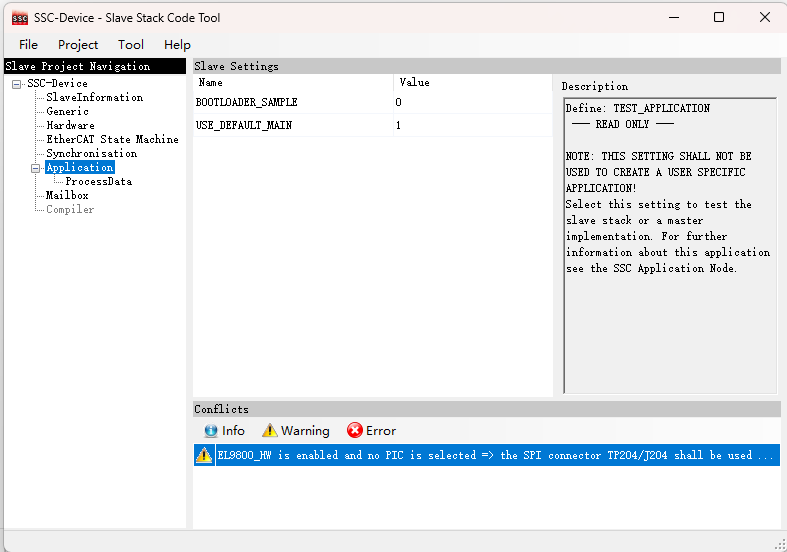787x552 pixels.
Task: Collapse the SSC-Device root node
Action: pyautogui.click(x=17, y=84)
